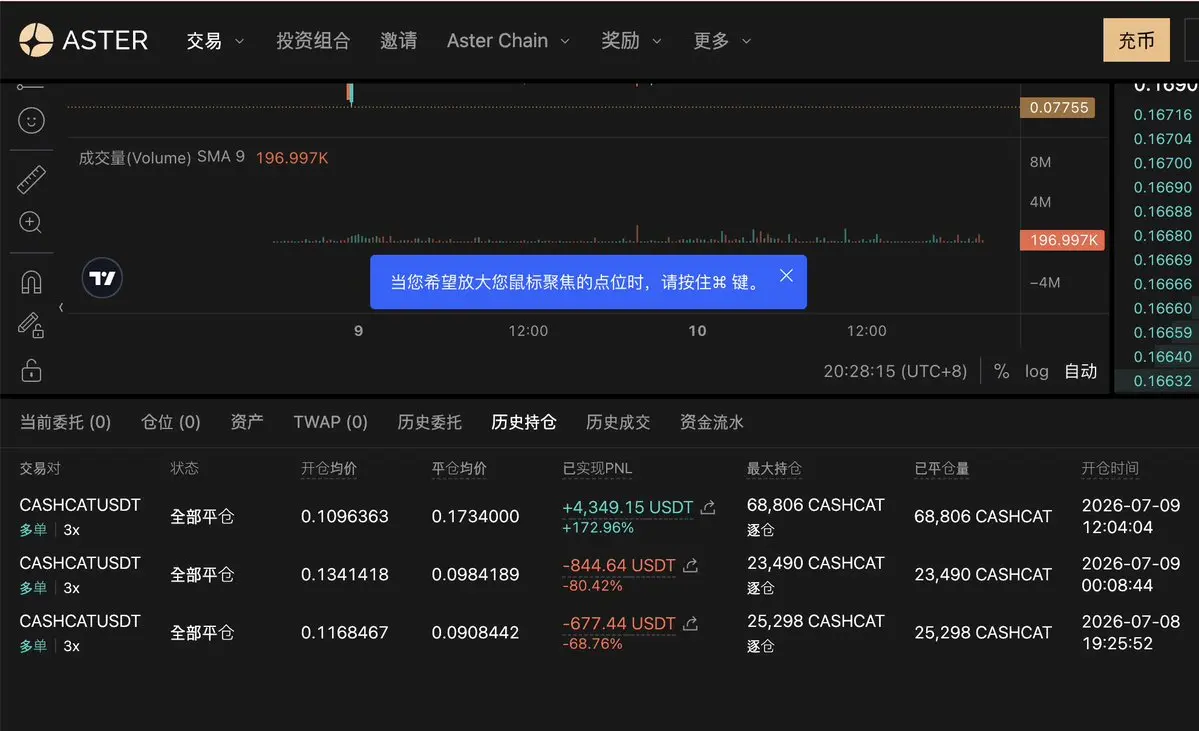1199x731 pixels.
Task: Toggle stay in drawing mode pencil-lock
Action: tap(31, 326)
